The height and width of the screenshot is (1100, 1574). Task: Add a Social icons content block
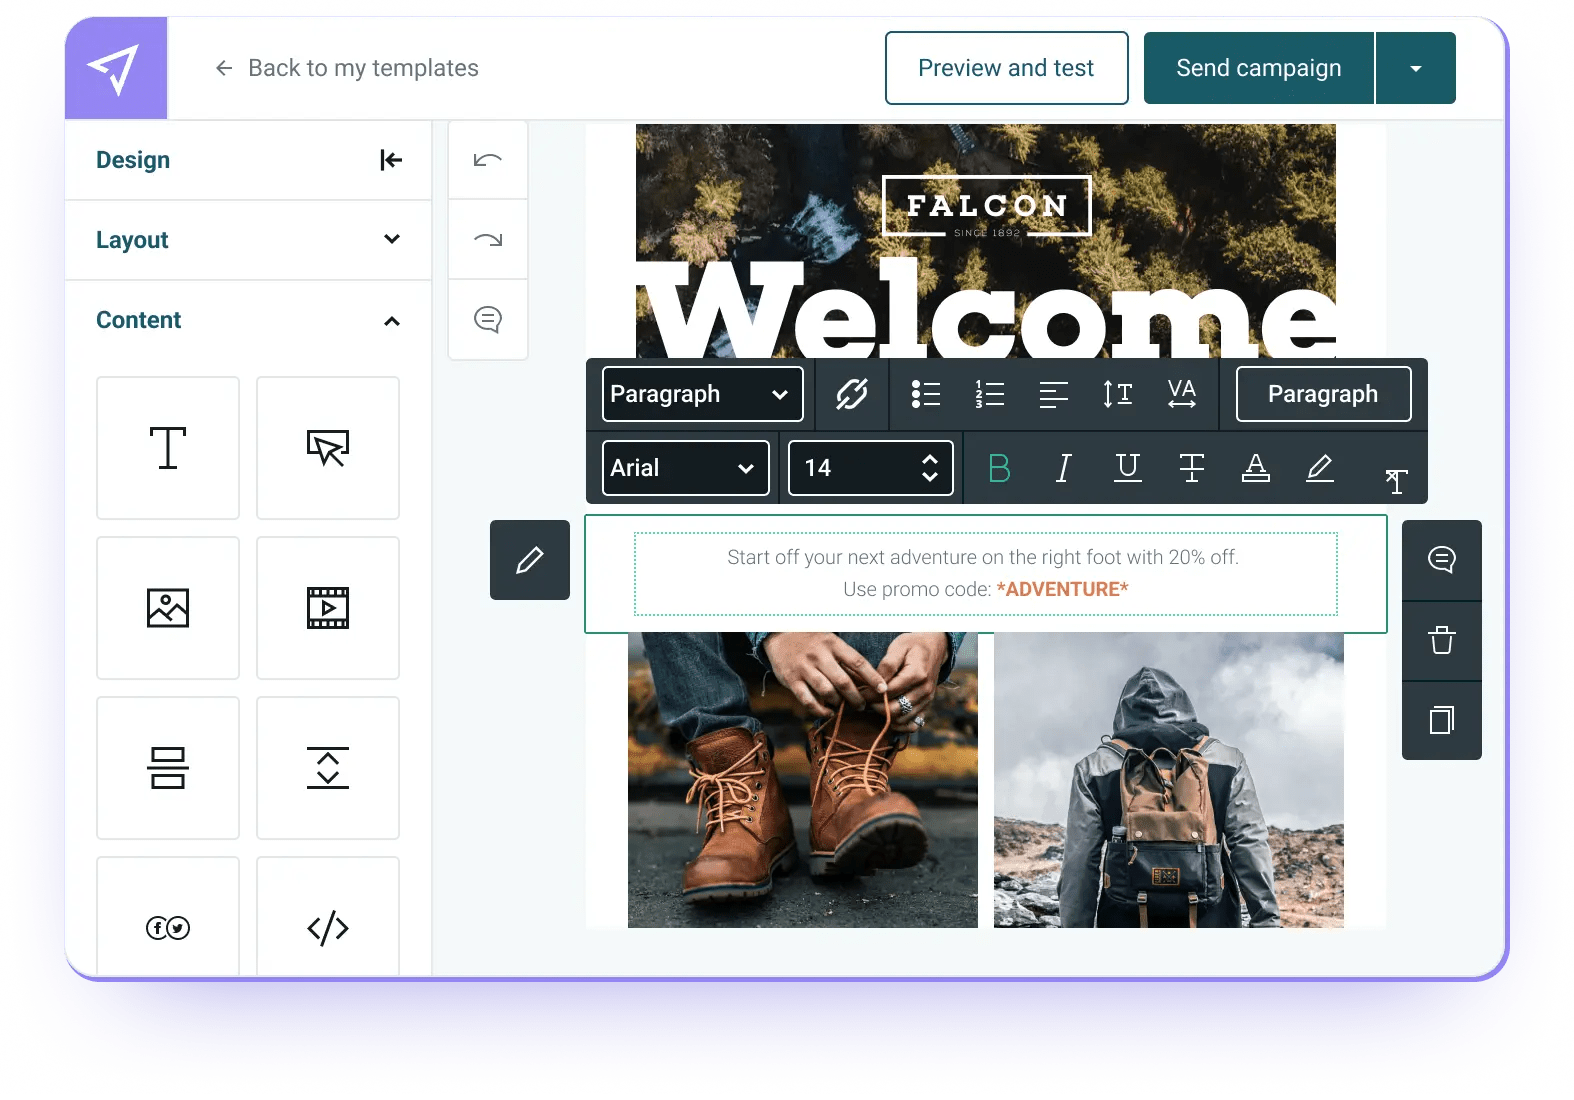click(x=168, y=917)
